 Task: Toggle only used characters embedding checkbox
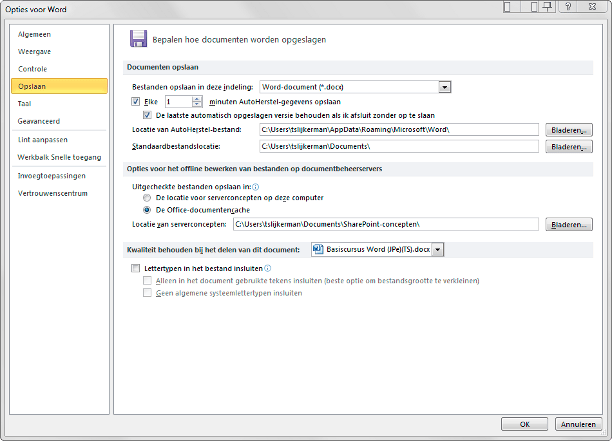147,281
